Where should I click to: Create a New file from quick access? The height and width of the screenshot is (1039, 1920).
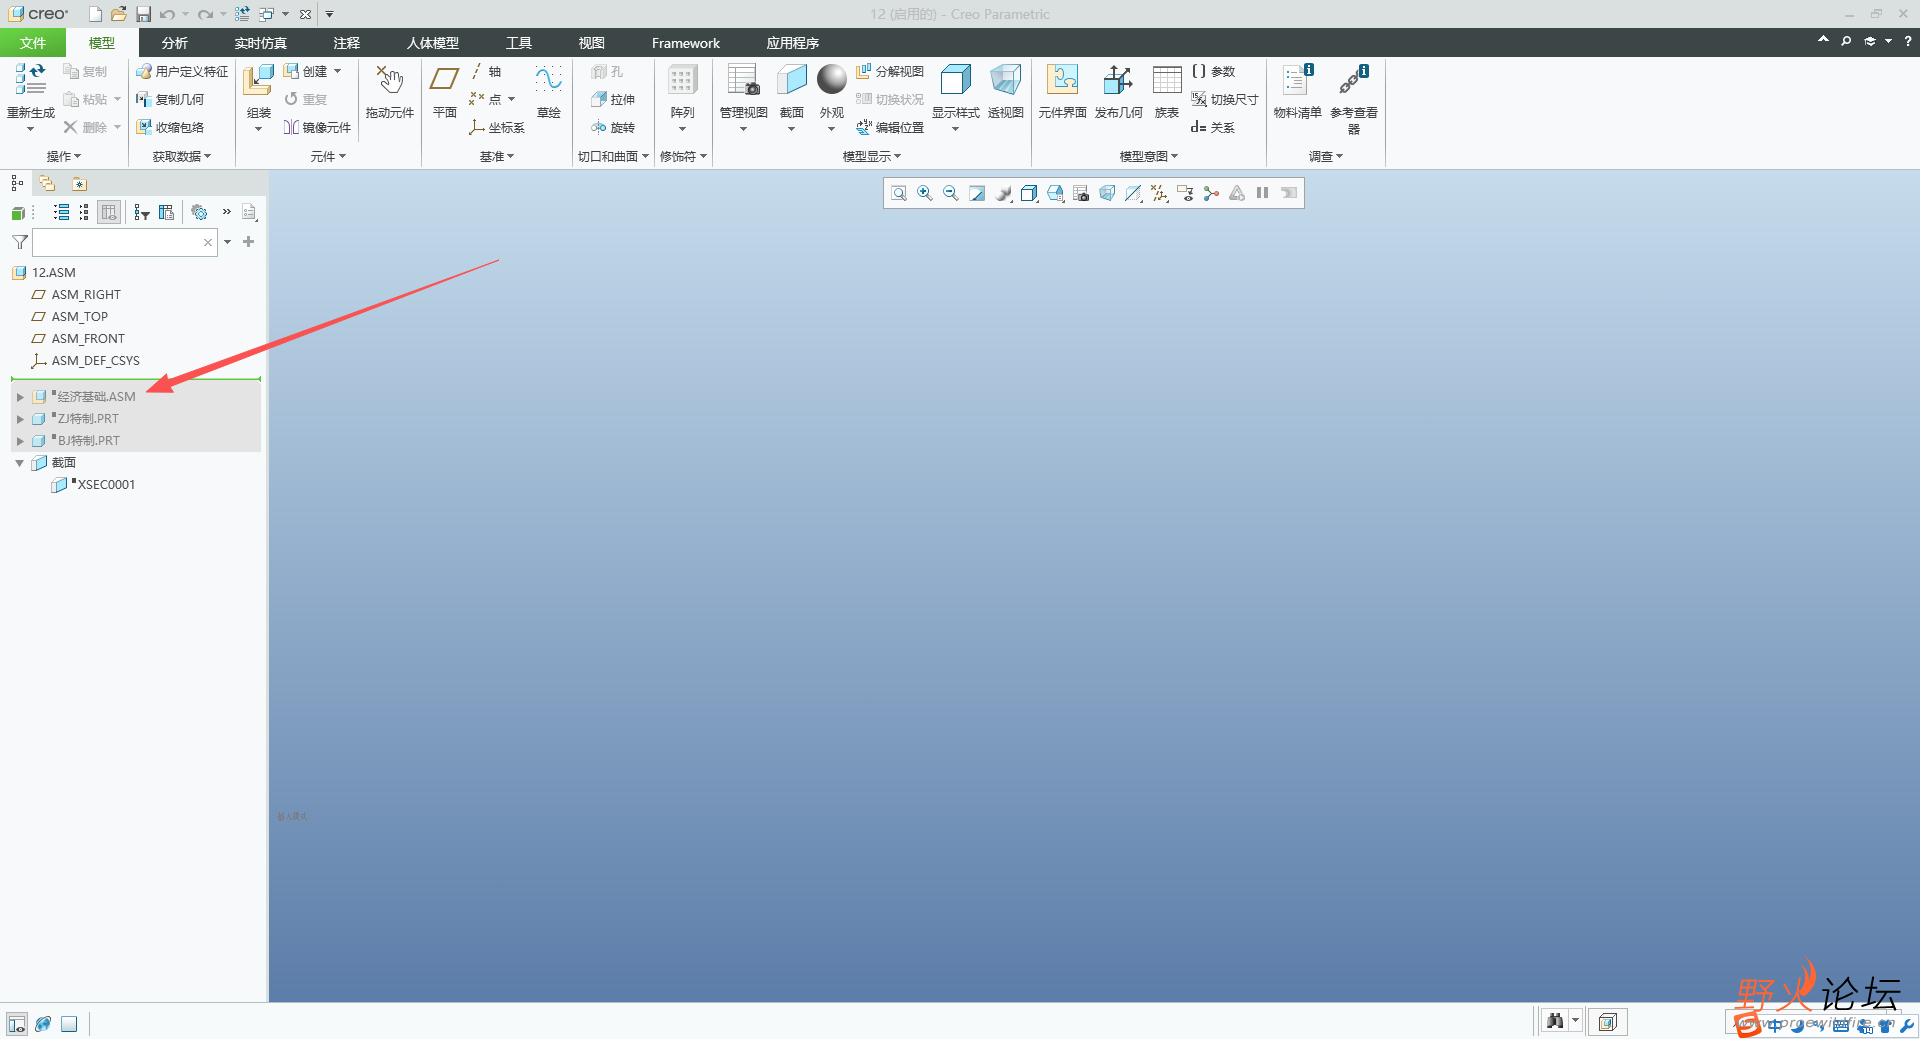tap(95, 14)
